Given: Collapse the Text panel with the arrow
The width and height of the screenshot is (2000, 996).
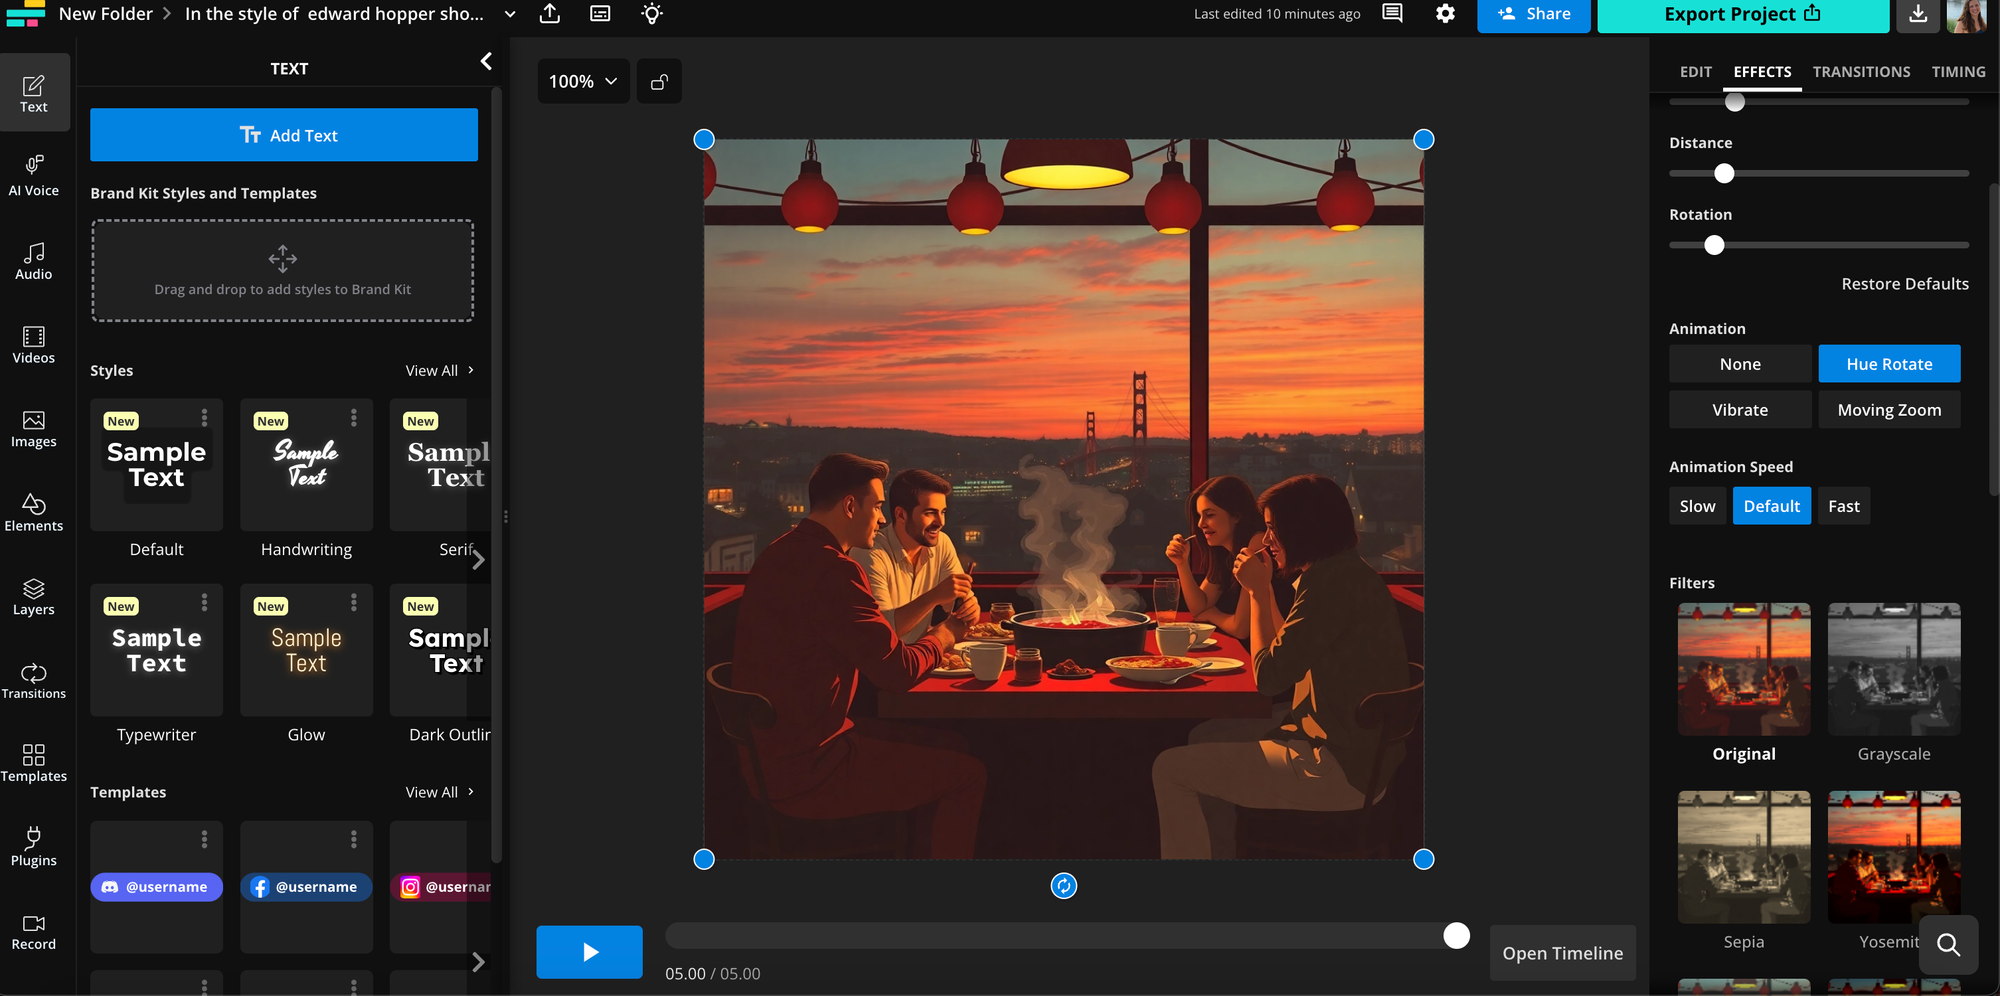Looking at the screenshot, I should [x=486, y=61].
